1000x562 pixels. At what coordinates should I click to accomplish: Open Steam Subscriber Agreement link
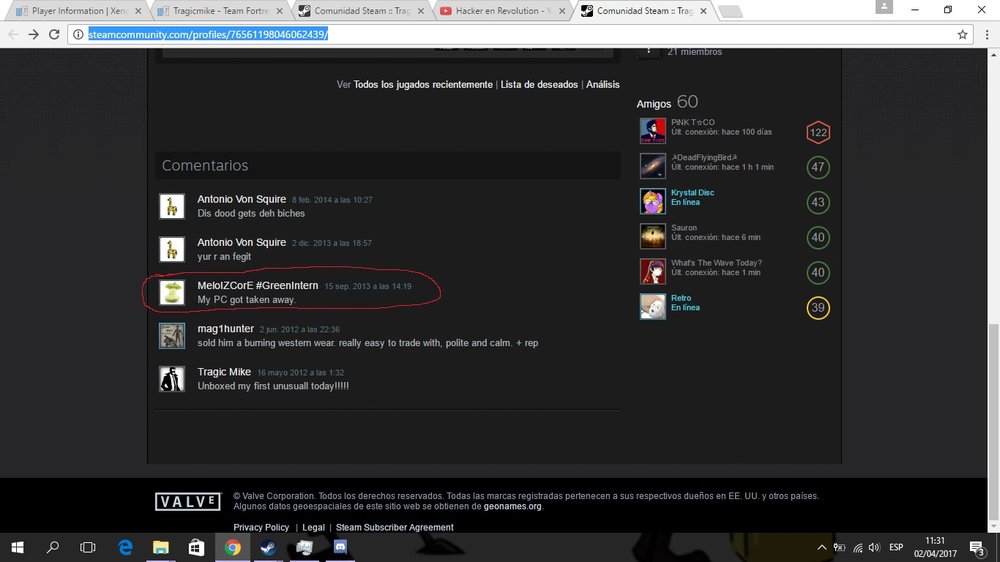tap(395, 528)
